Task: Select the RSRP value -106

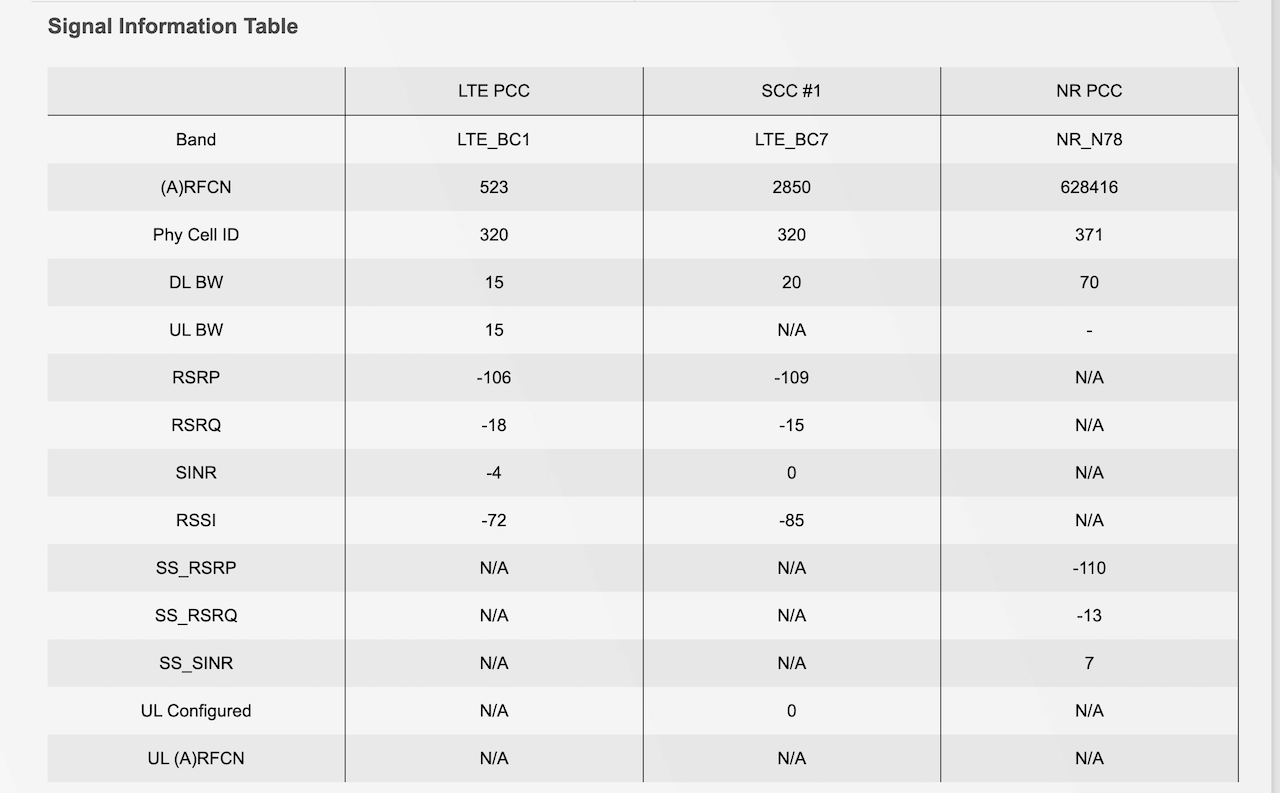Action: [x=494, y=378]
